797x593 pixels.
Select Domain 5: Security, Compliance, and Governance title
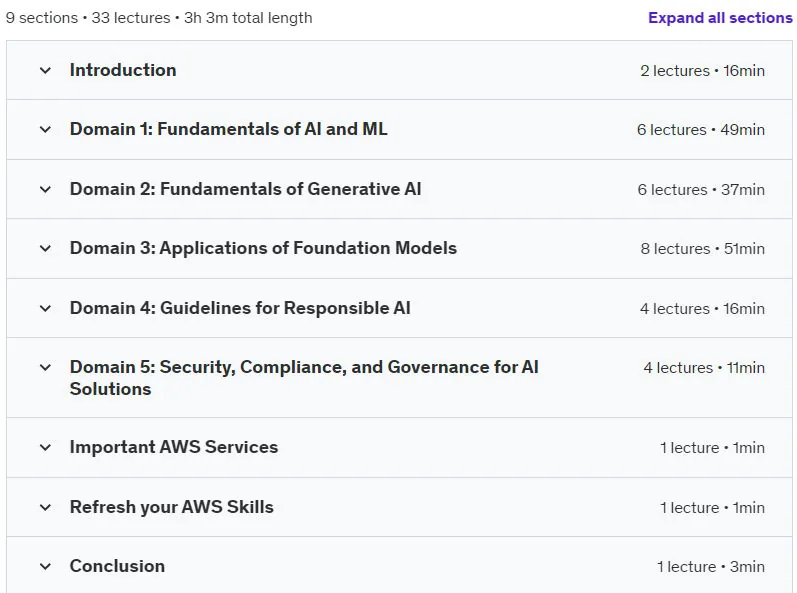pos(304,378)
